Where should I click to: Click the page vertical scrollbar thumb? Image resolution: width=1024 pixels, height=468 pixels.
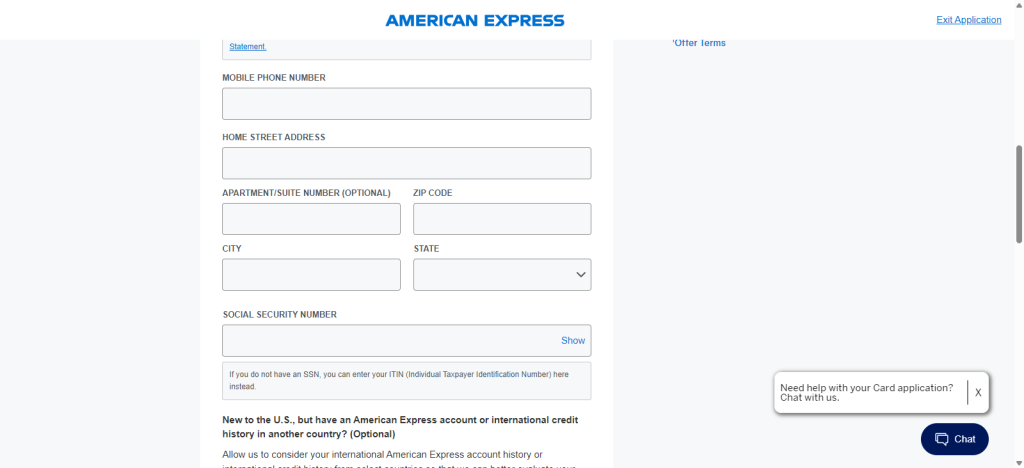[x=1019, y=195]
